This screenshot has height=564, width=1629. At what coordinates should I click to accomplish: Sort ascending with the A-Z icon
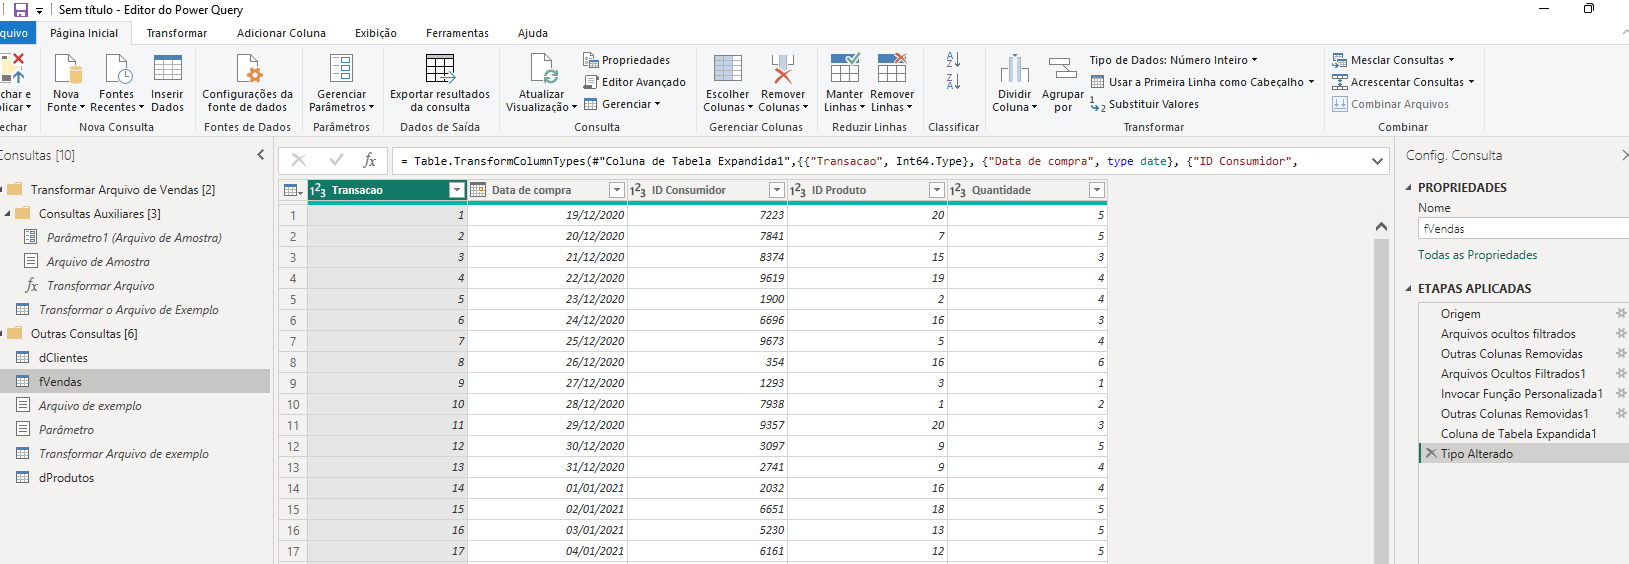(953, 60)
